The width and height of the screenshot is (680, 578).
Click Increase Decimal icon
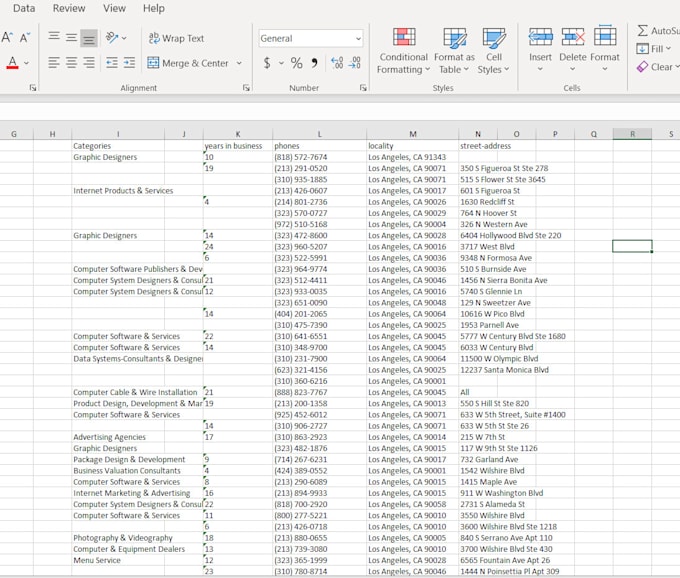(x=337, y=63)
